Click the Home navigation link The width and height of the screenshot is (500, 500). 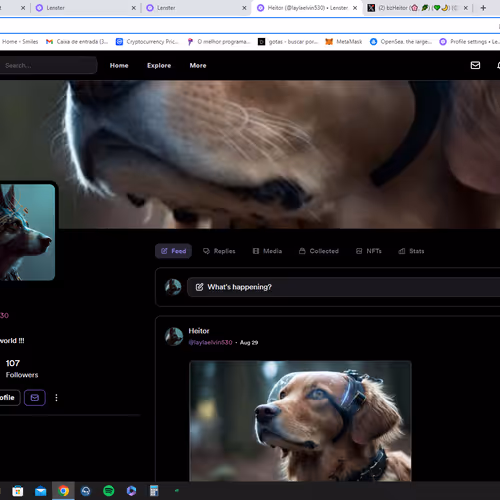click(119, 66)
